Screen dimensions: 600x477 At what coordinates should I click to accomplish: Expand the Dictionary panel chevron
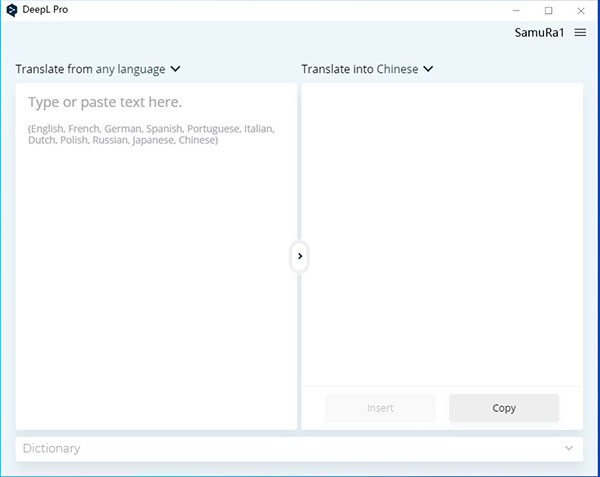click(x=570, y=448)
